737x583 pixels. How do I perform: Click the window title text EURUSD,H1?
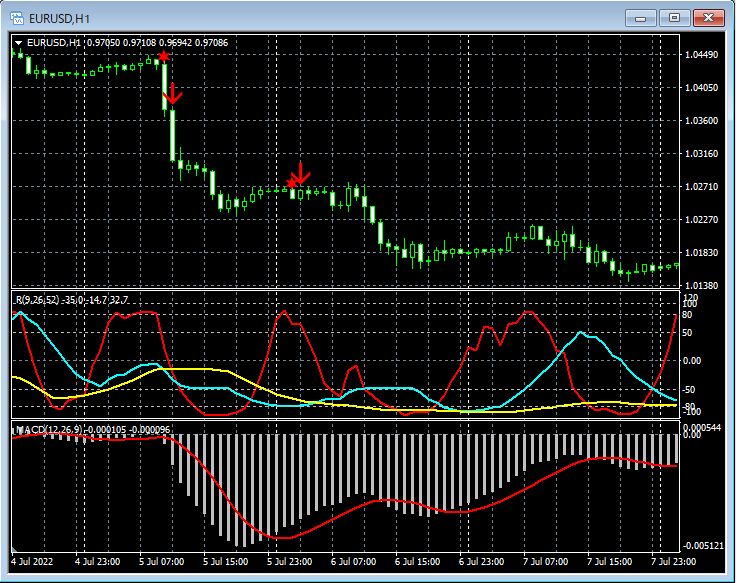pos(59,19)
